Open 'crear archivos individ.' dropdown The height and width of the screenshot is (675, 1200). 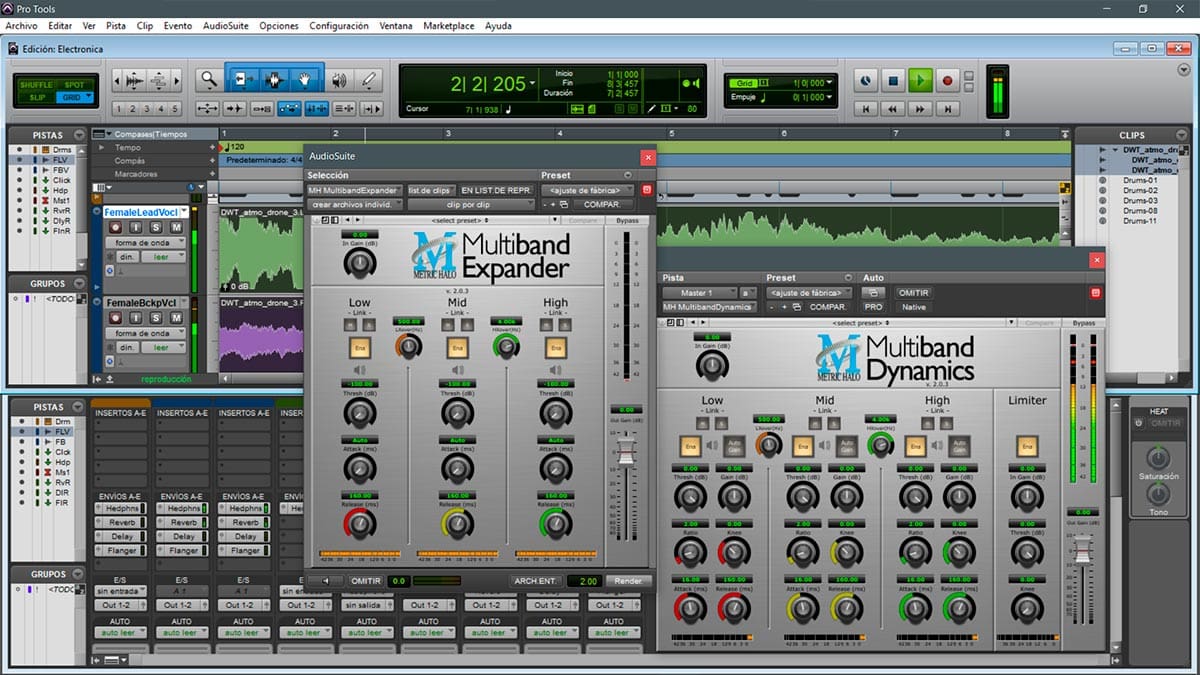[x=355, y=204]
